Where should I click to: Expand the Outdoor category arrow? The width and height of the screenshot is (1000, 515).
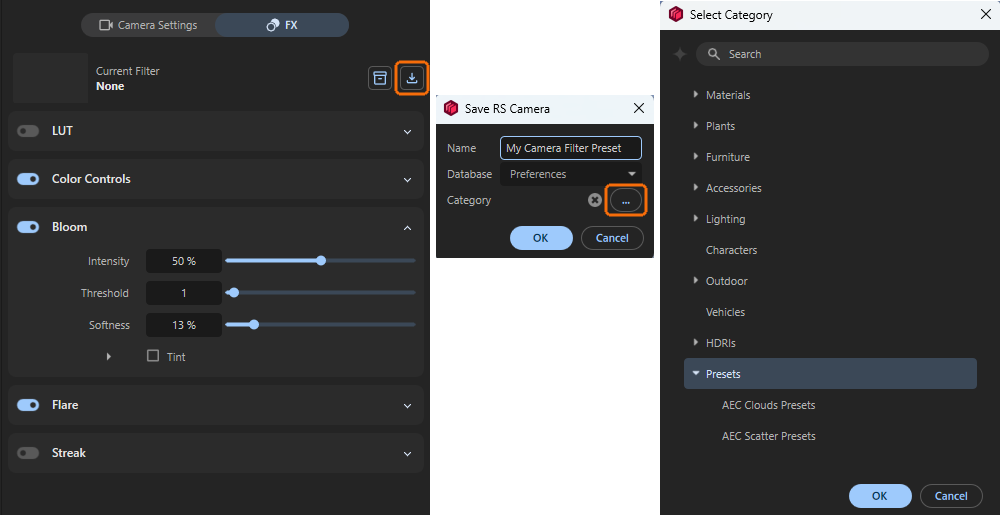[x=696, y=280]
